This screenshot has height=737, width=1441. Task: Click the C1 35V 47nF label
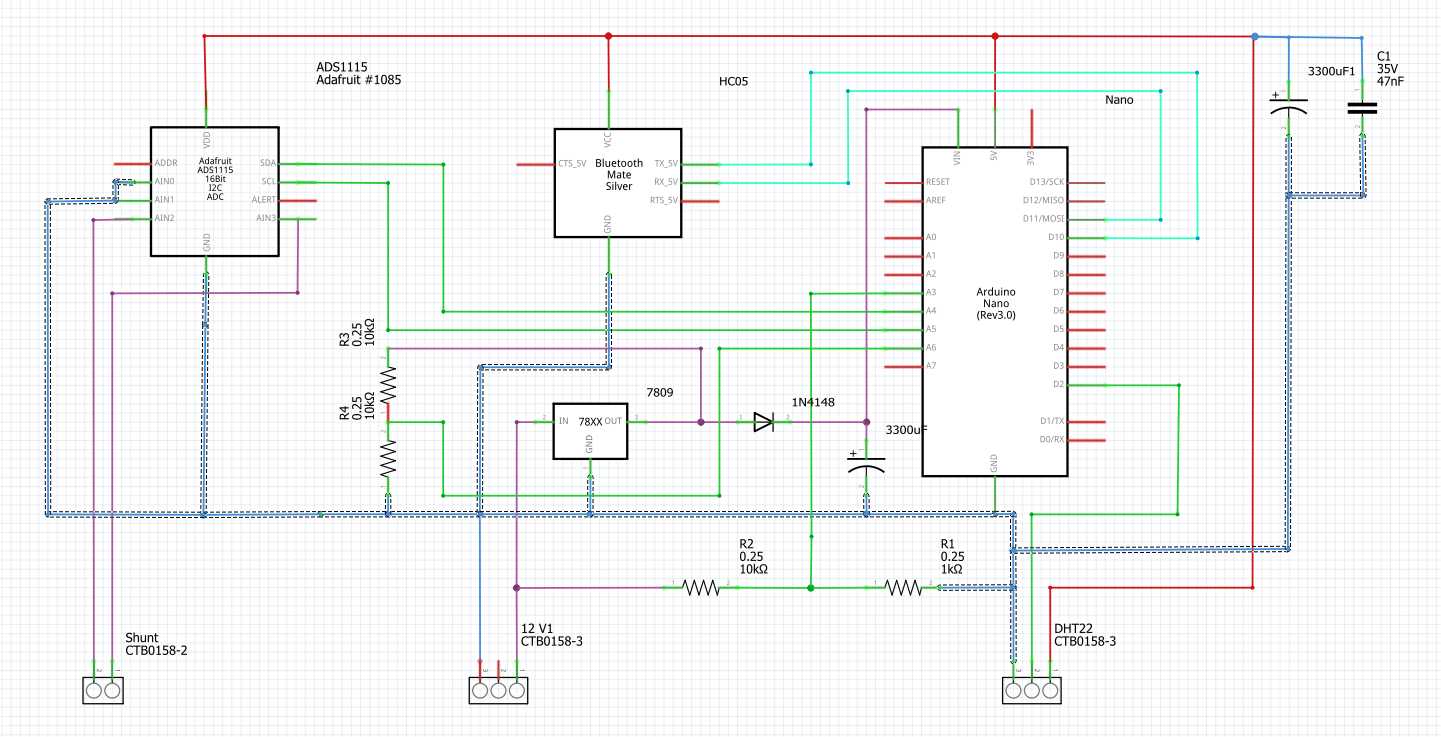coord(1388,69)
